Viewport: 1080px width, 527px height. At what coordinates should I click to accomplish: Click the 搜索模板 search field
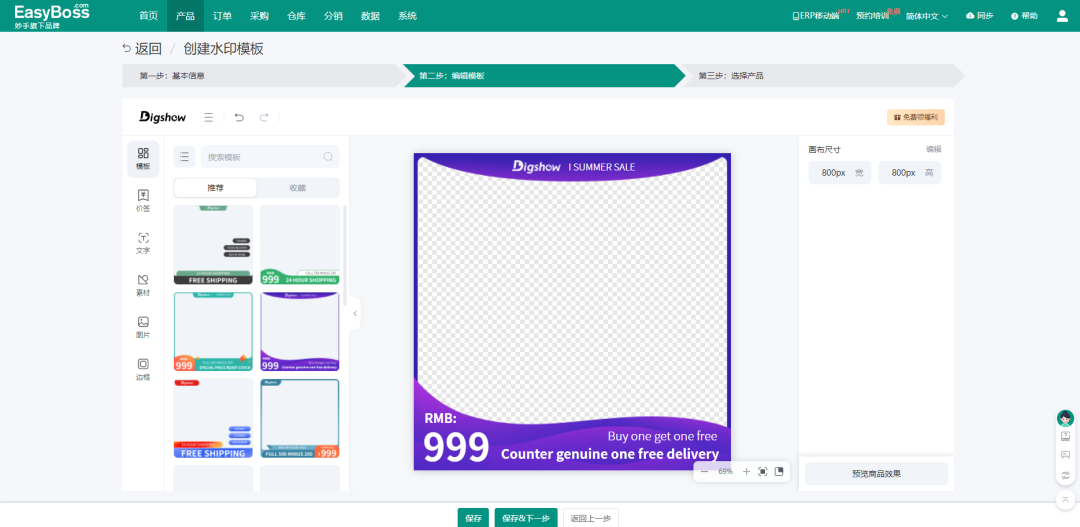[270, 157]
